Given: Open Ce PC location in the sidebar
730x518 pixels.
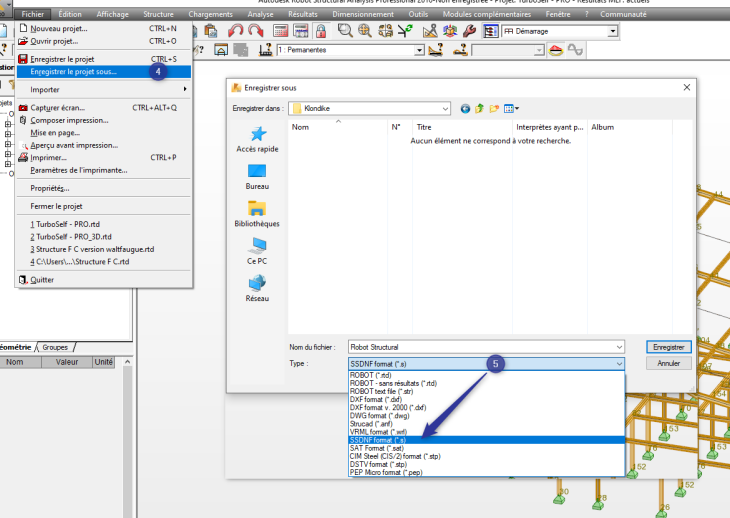Looking at the screenshot, I should click(257, 250).
